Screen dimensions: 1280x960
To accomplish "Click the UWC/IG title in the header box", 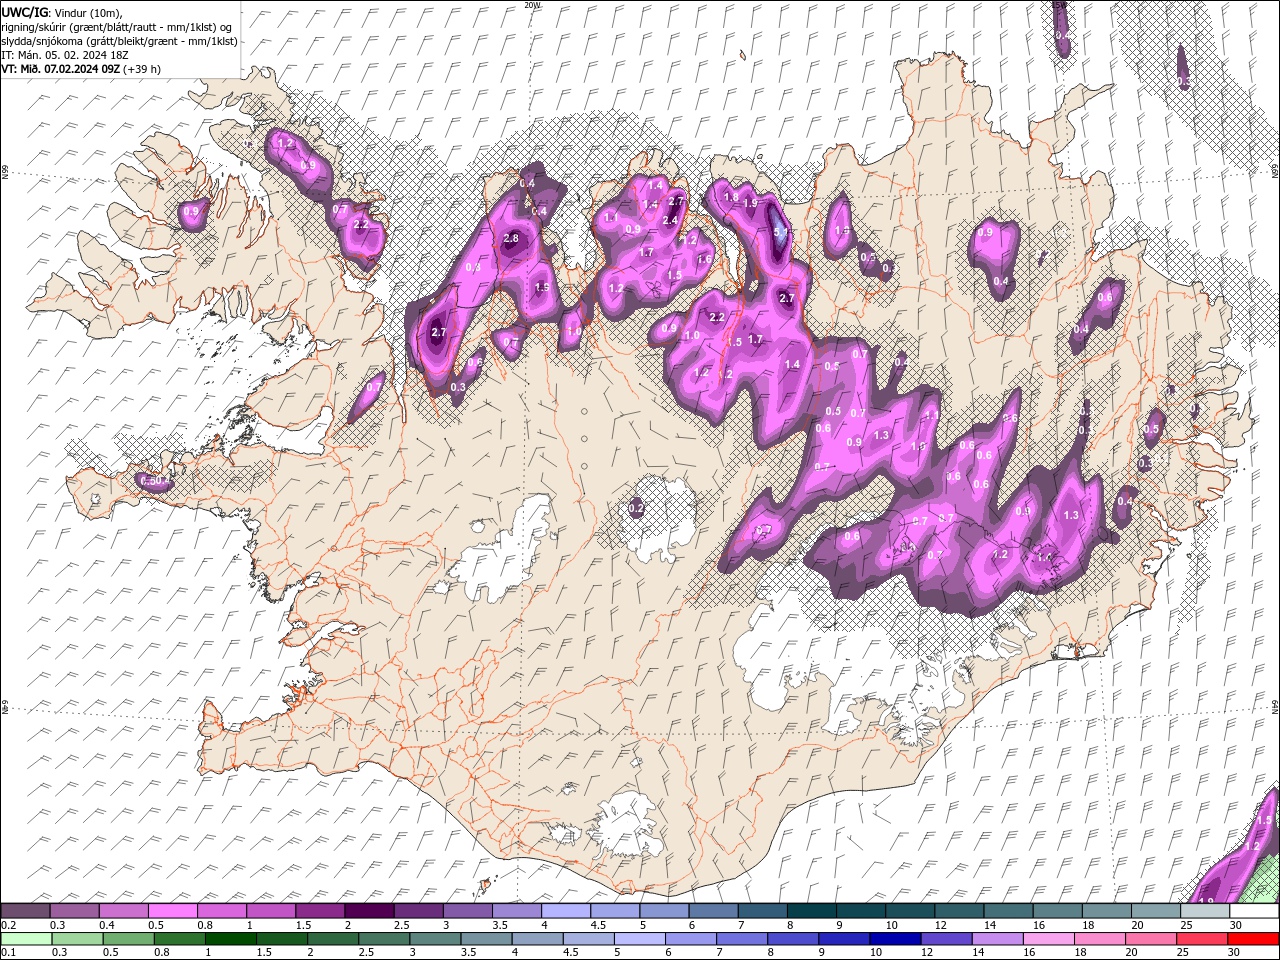I will [25, 11].
